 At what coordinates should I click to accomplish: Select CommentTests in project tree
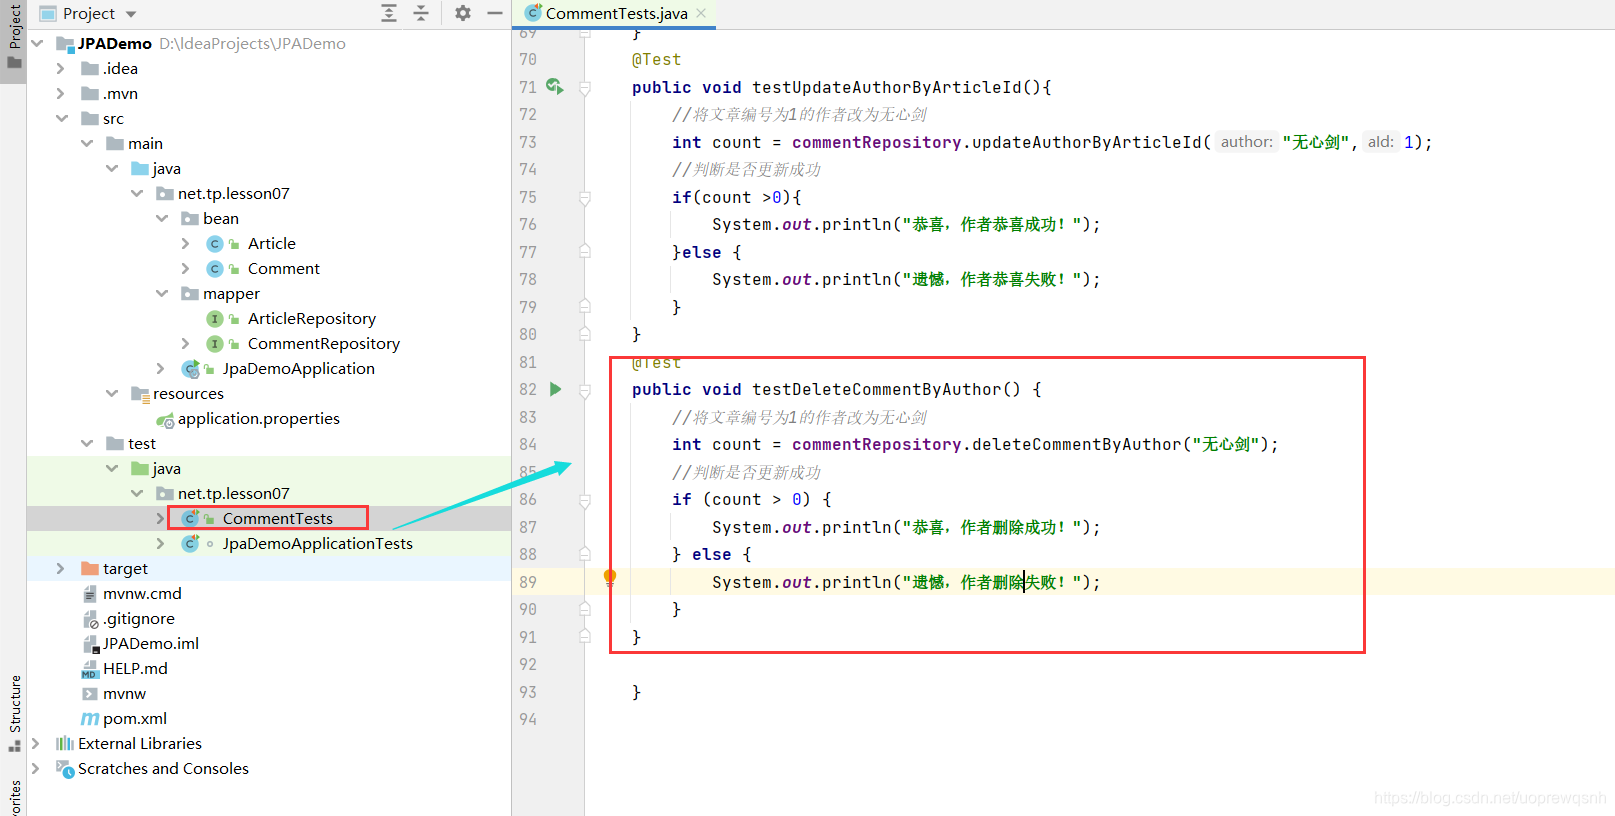point(277,518)
